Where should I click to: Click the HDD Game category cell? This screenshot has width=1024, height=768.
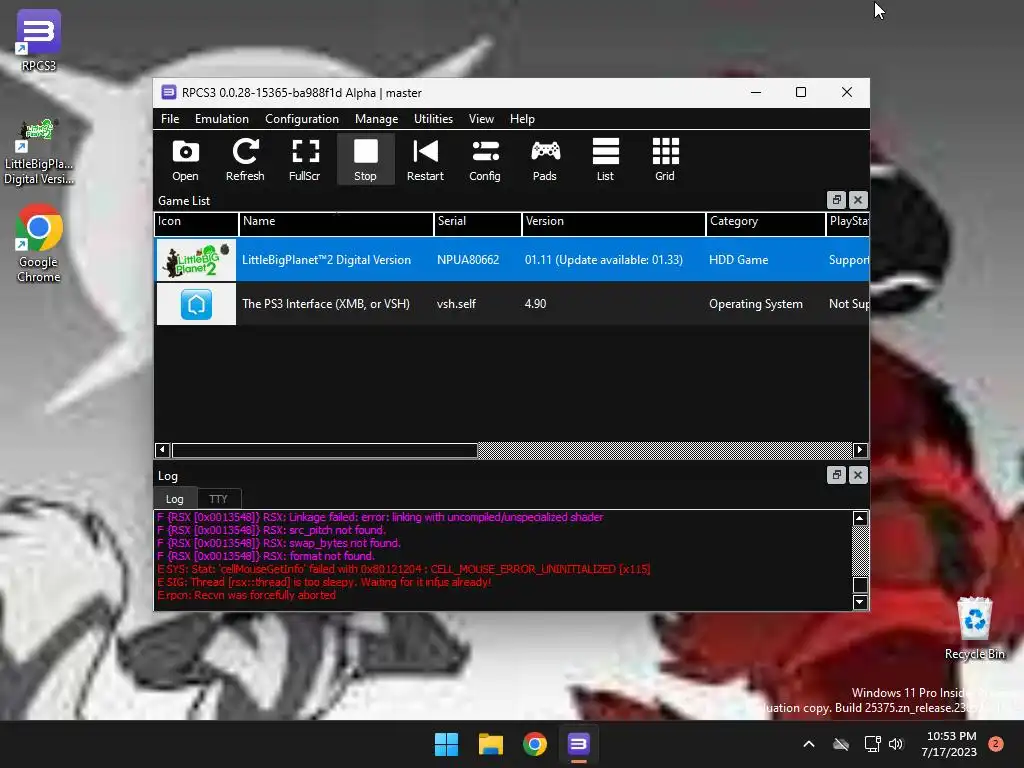pyautogui.click(x=738, y=260)
